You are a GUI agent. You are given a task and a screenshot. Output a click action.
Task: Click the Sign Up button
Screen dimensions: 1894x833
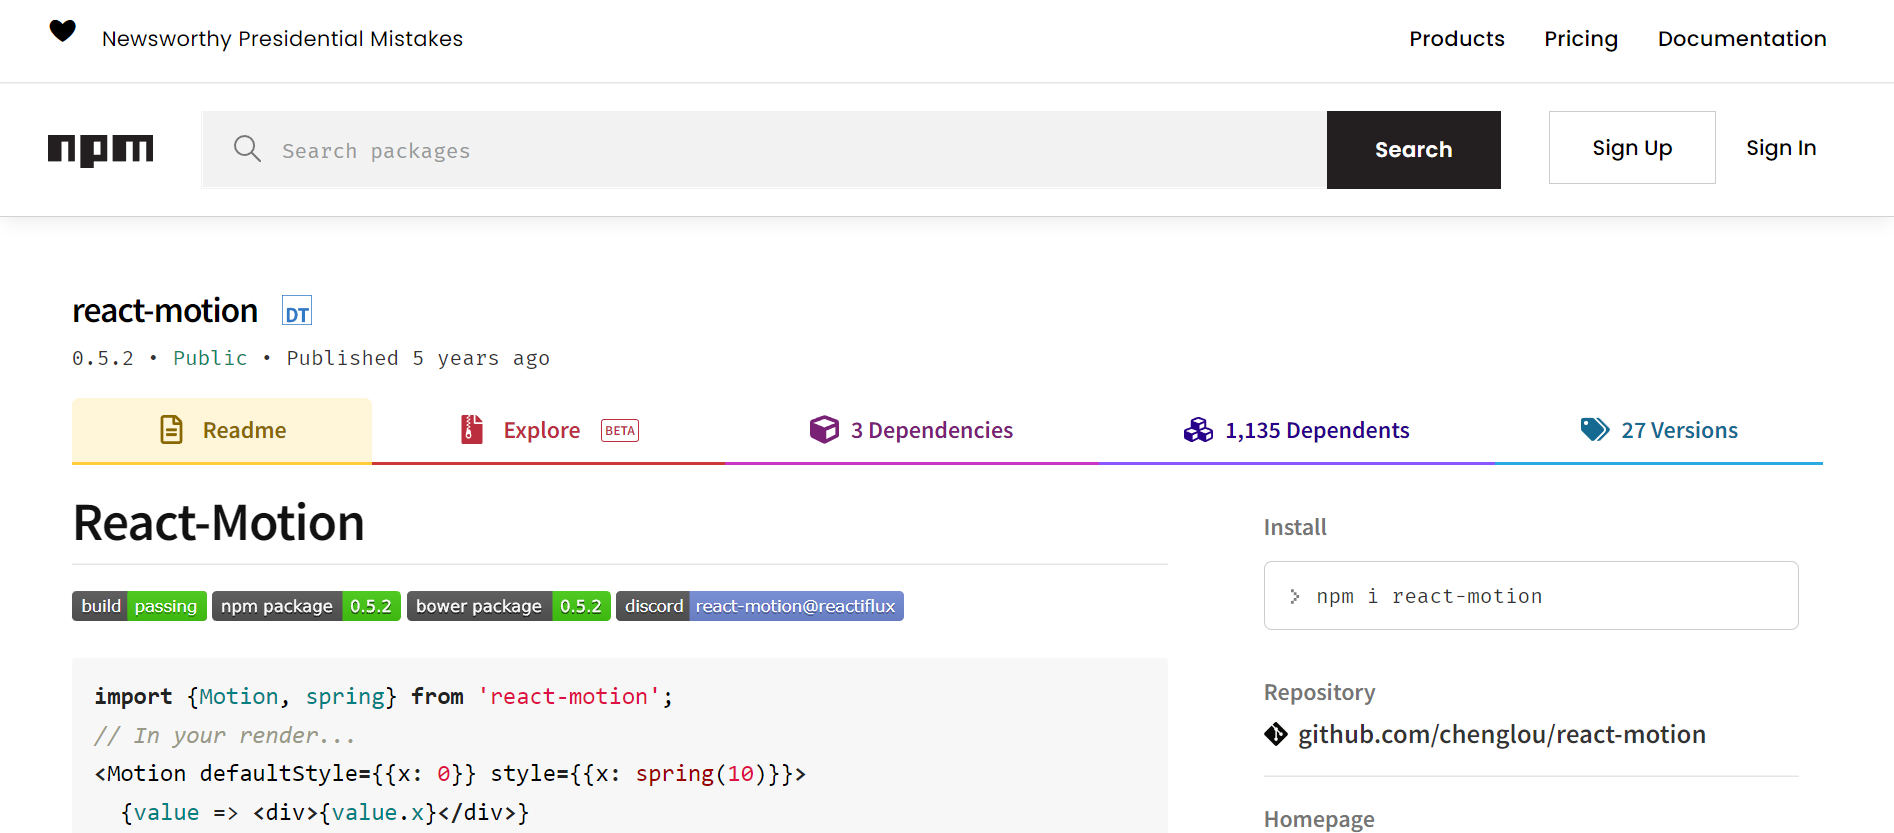(1631, 148)
